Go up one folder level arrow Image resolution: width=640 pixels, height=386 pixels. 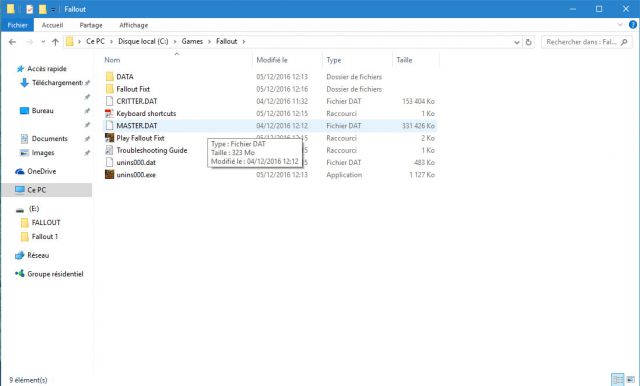[55, 42]
